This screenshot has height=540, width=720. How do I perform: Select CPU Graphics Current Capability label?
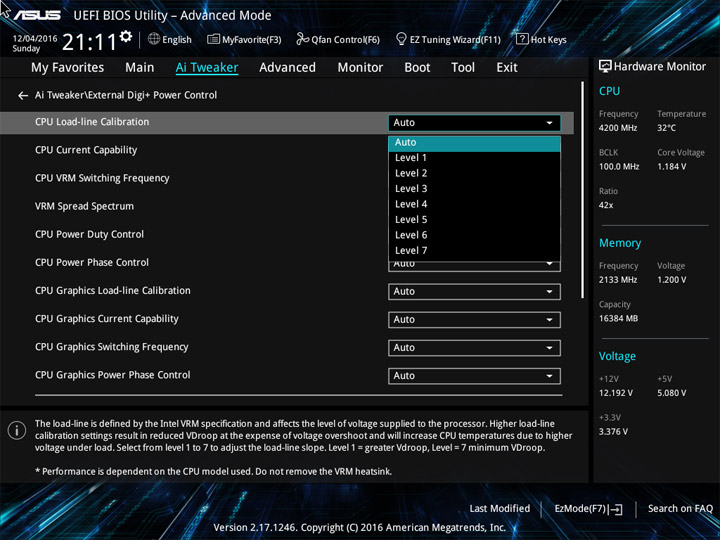point(107,319)
